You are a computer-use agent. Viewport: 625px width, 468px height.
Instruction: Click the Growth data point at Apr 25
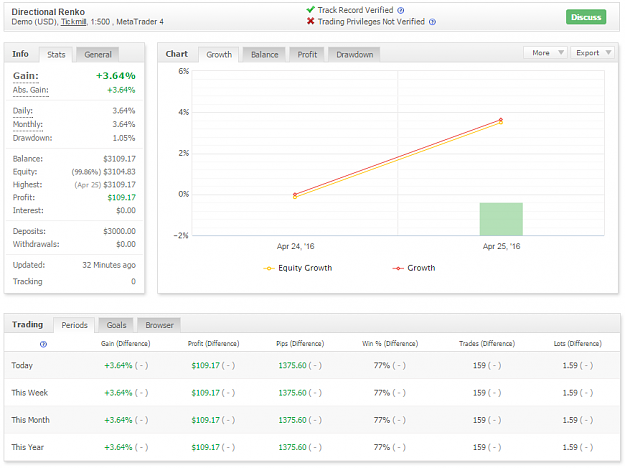coord(501,120)
